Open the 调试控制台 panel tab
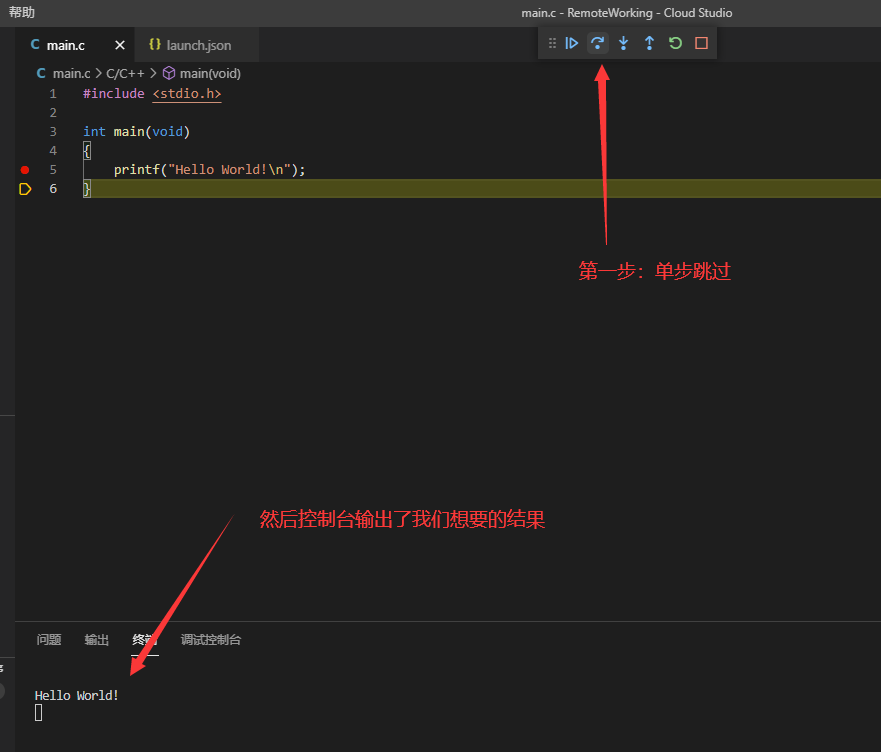Image resolution: width=881 pixels, height=752 pixels. 211,640
